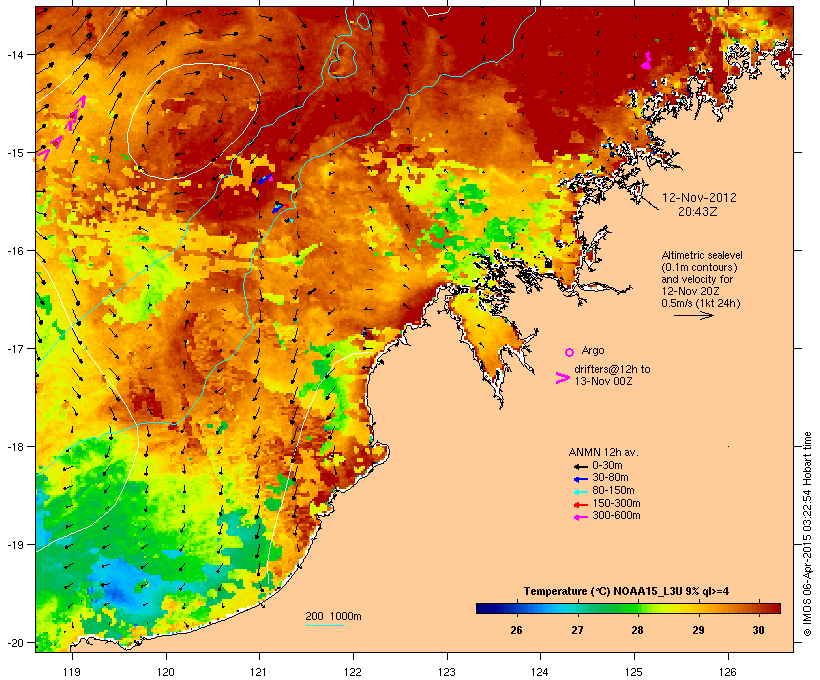
Task: Click the magenta marker near 125E 14S
Action: (647, 60)
